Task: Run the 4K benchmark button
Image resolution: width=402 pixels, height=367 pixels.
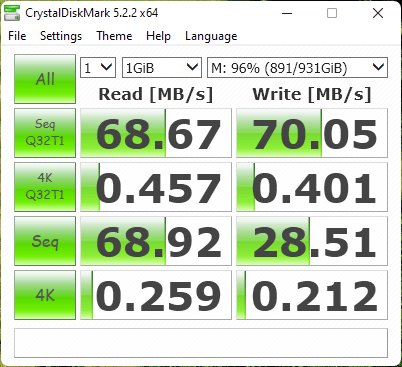Action: pyautogui.click(x=45, y=295)
